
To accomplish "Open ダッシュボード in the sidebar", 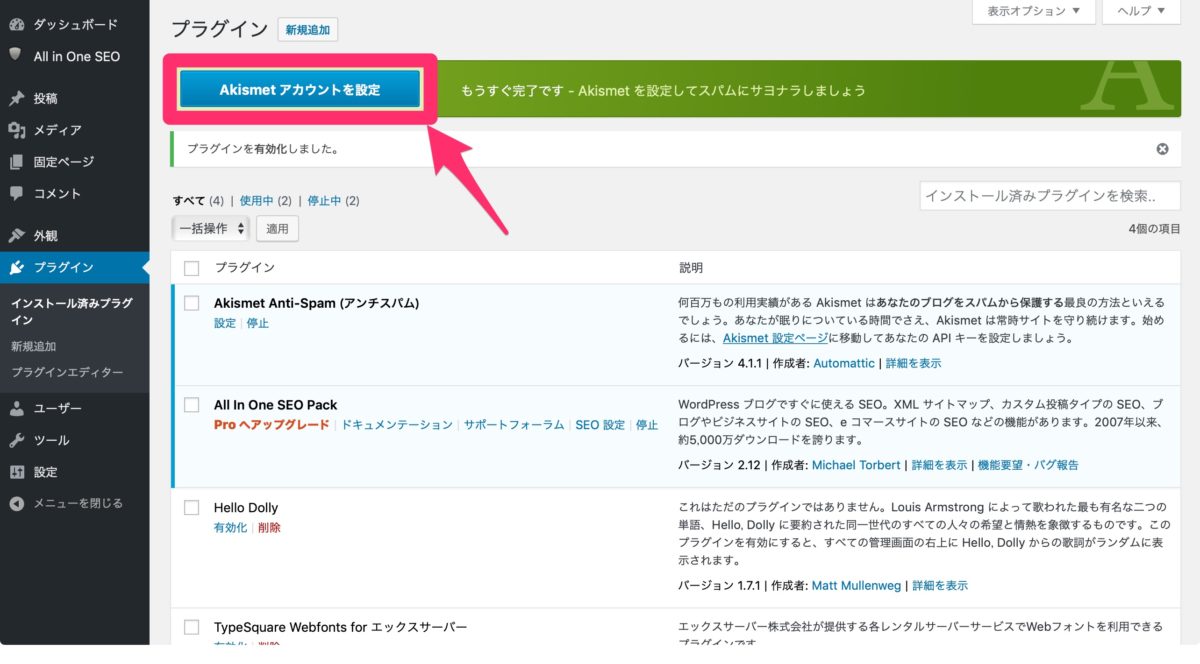I will (x=75, y=24).
